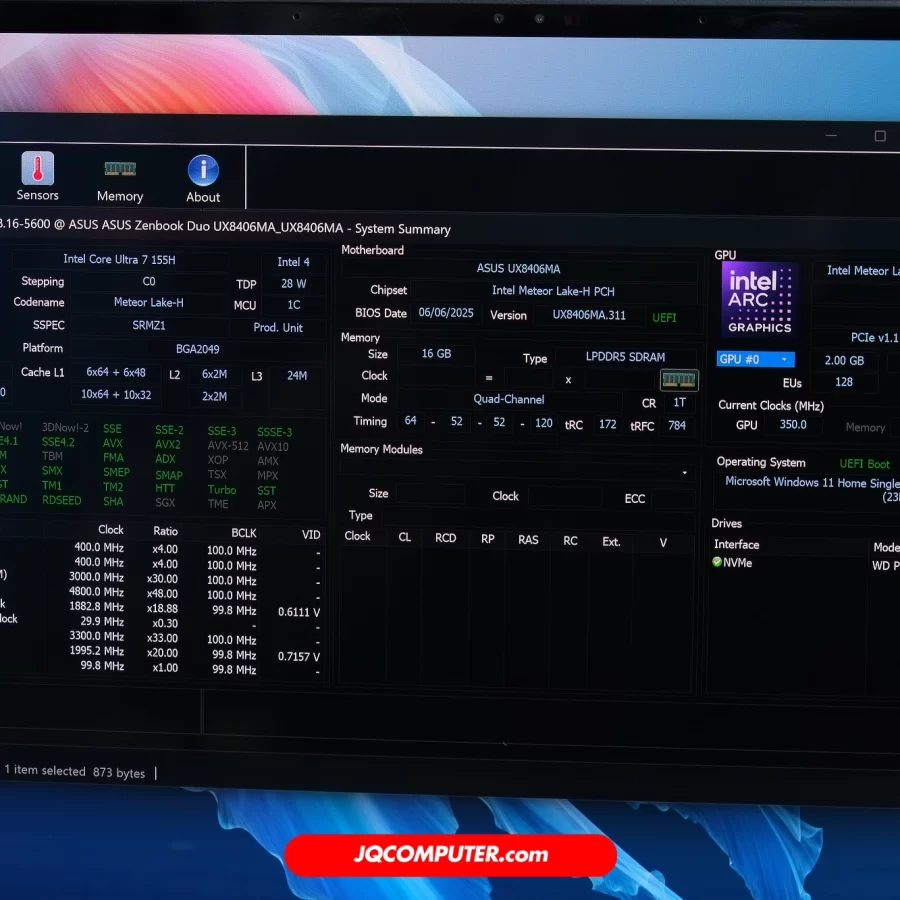Click the Memory chip toolbar icon

120,169
